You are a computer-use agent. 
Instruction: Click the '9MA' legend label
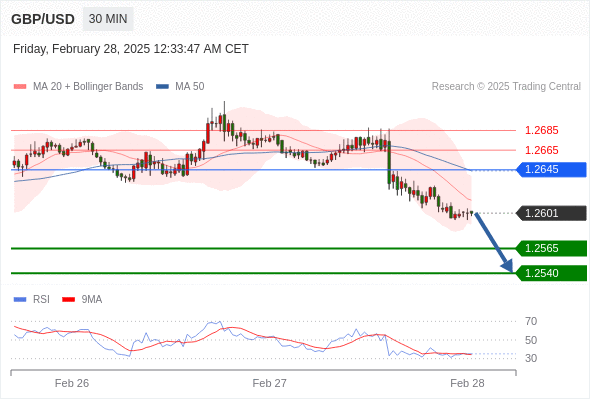tap(92, 300)
